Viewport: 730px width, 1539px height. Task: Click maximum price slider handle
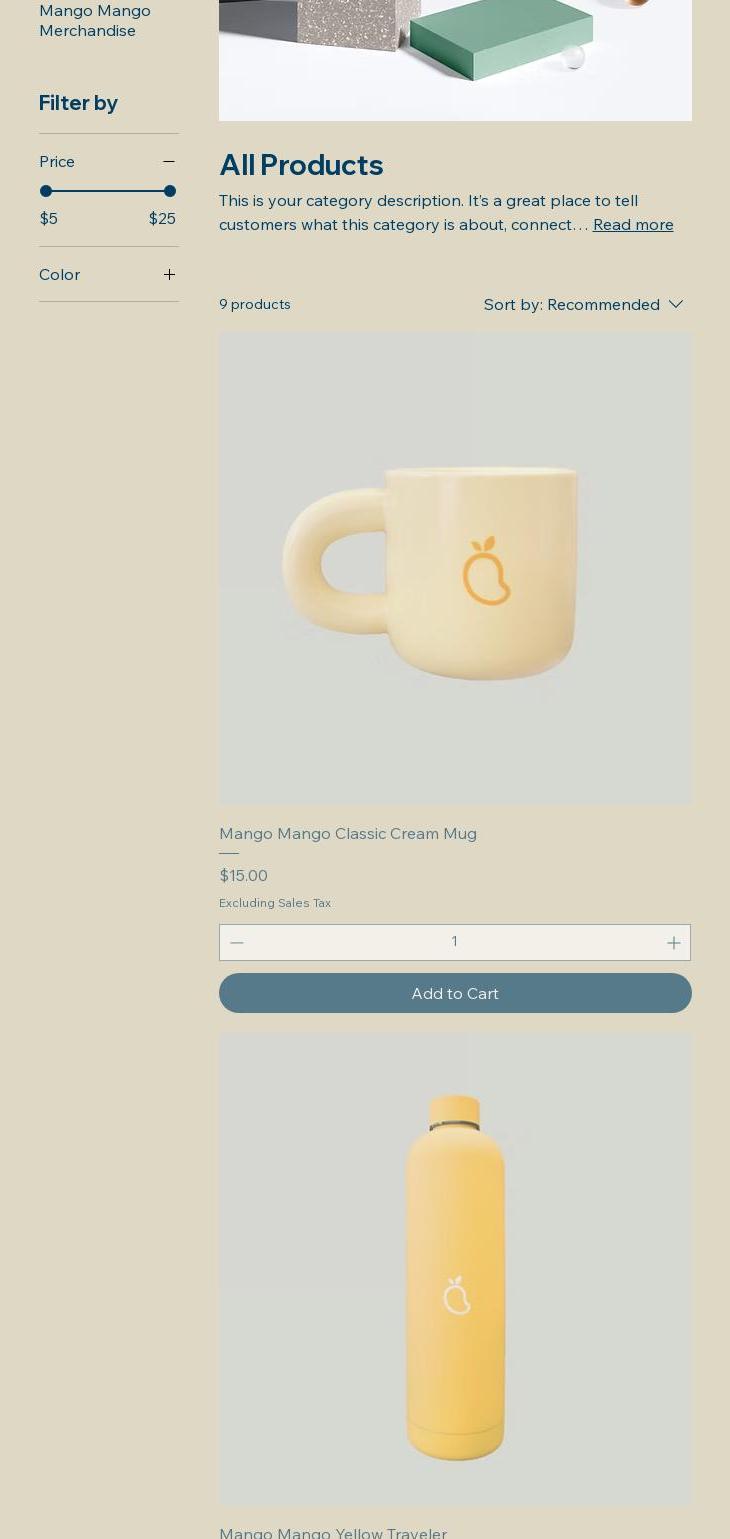[x=170, y=191]
